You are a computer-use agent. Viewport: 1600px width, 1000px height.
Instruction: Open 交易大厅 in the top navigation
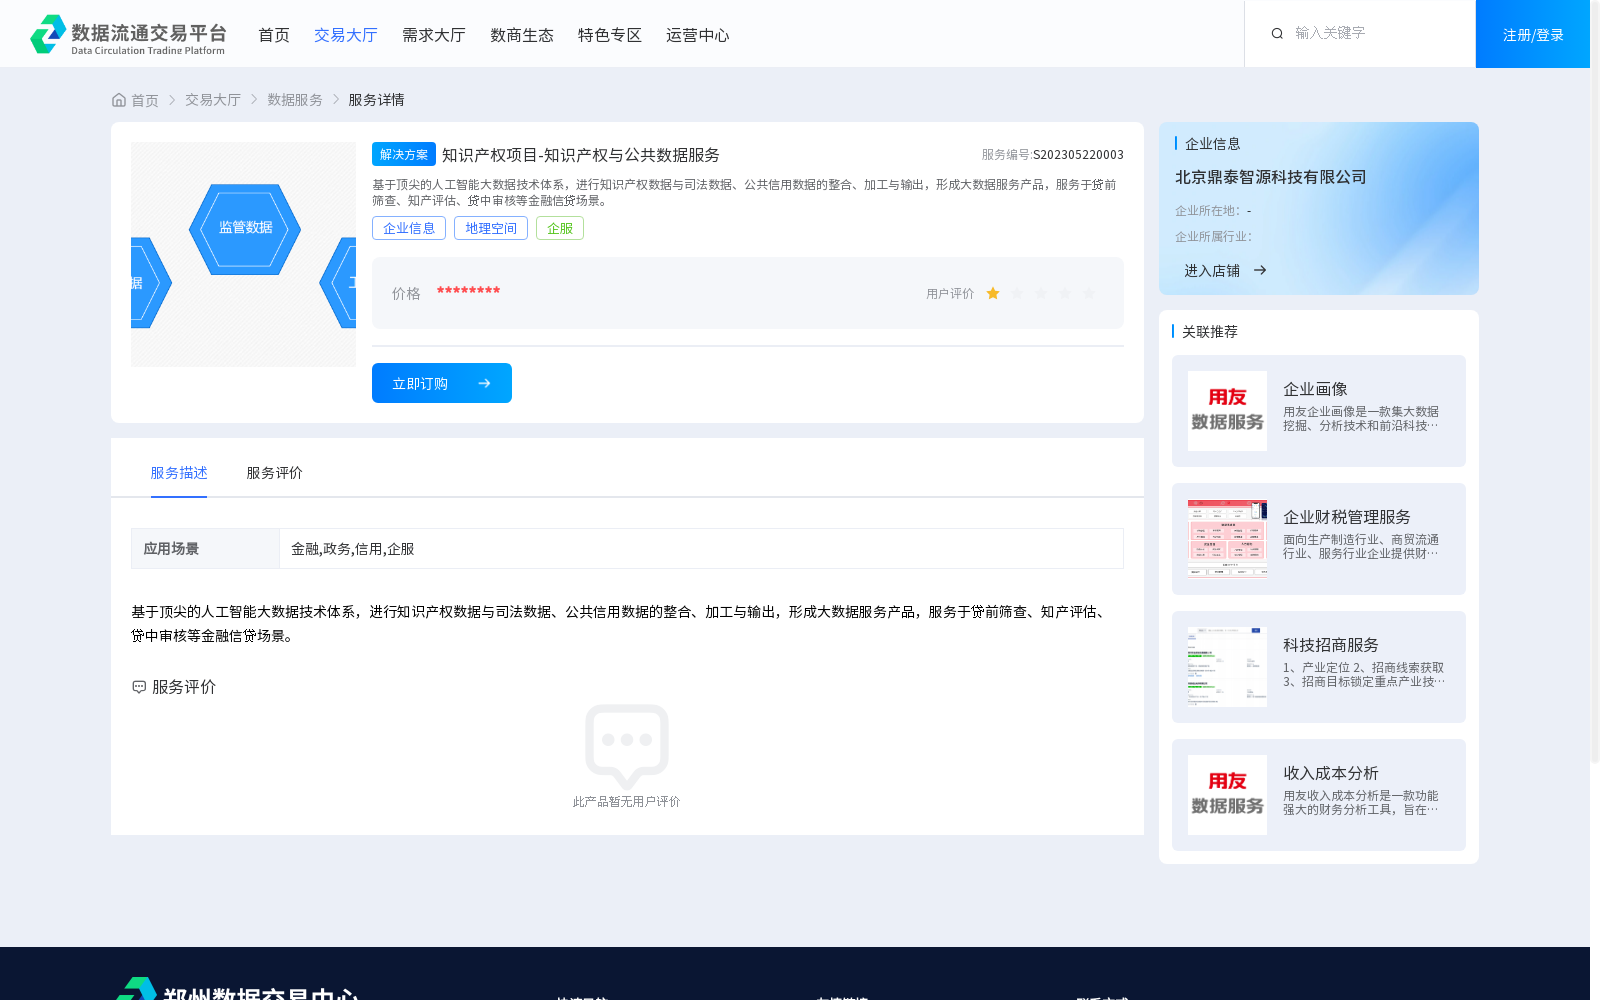coord(346,35)
